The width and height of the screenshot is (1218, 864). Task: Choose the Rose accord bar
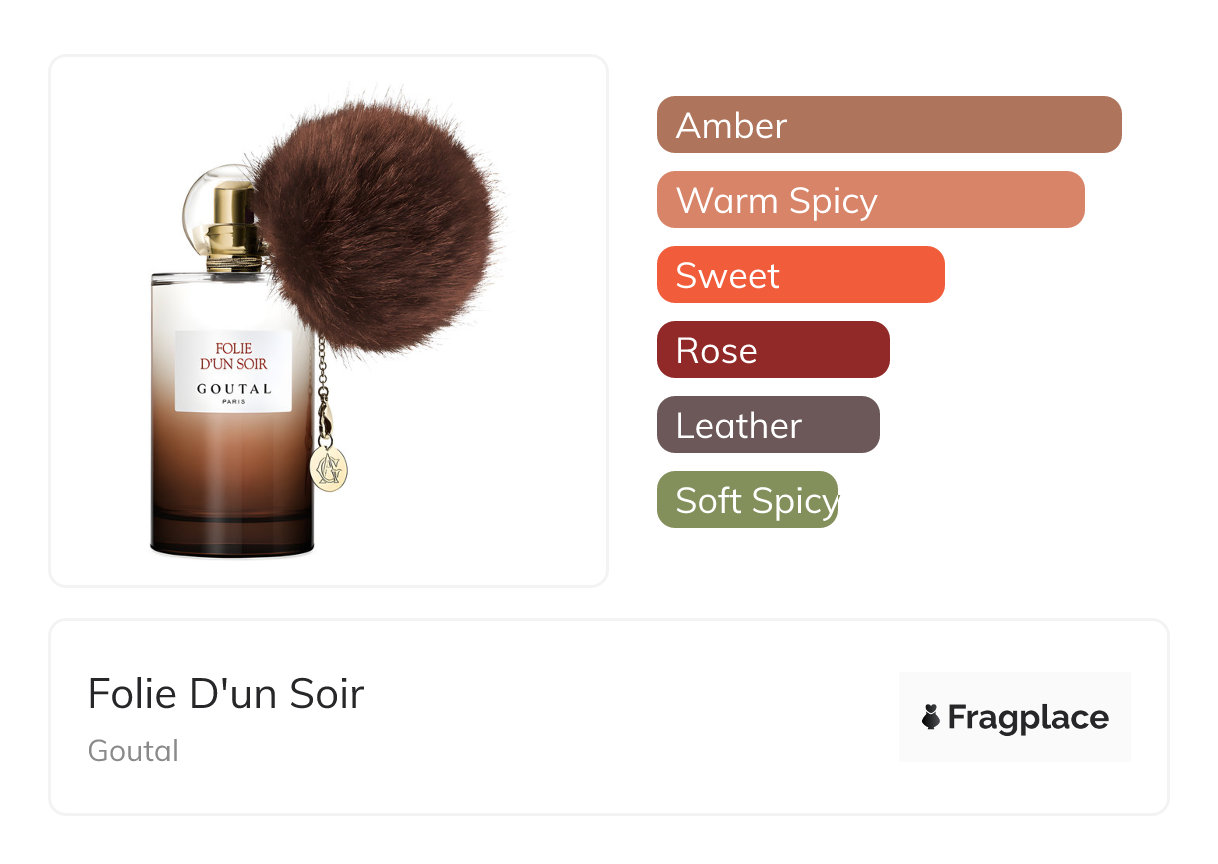pyautogui.click(x=773, y=350)
